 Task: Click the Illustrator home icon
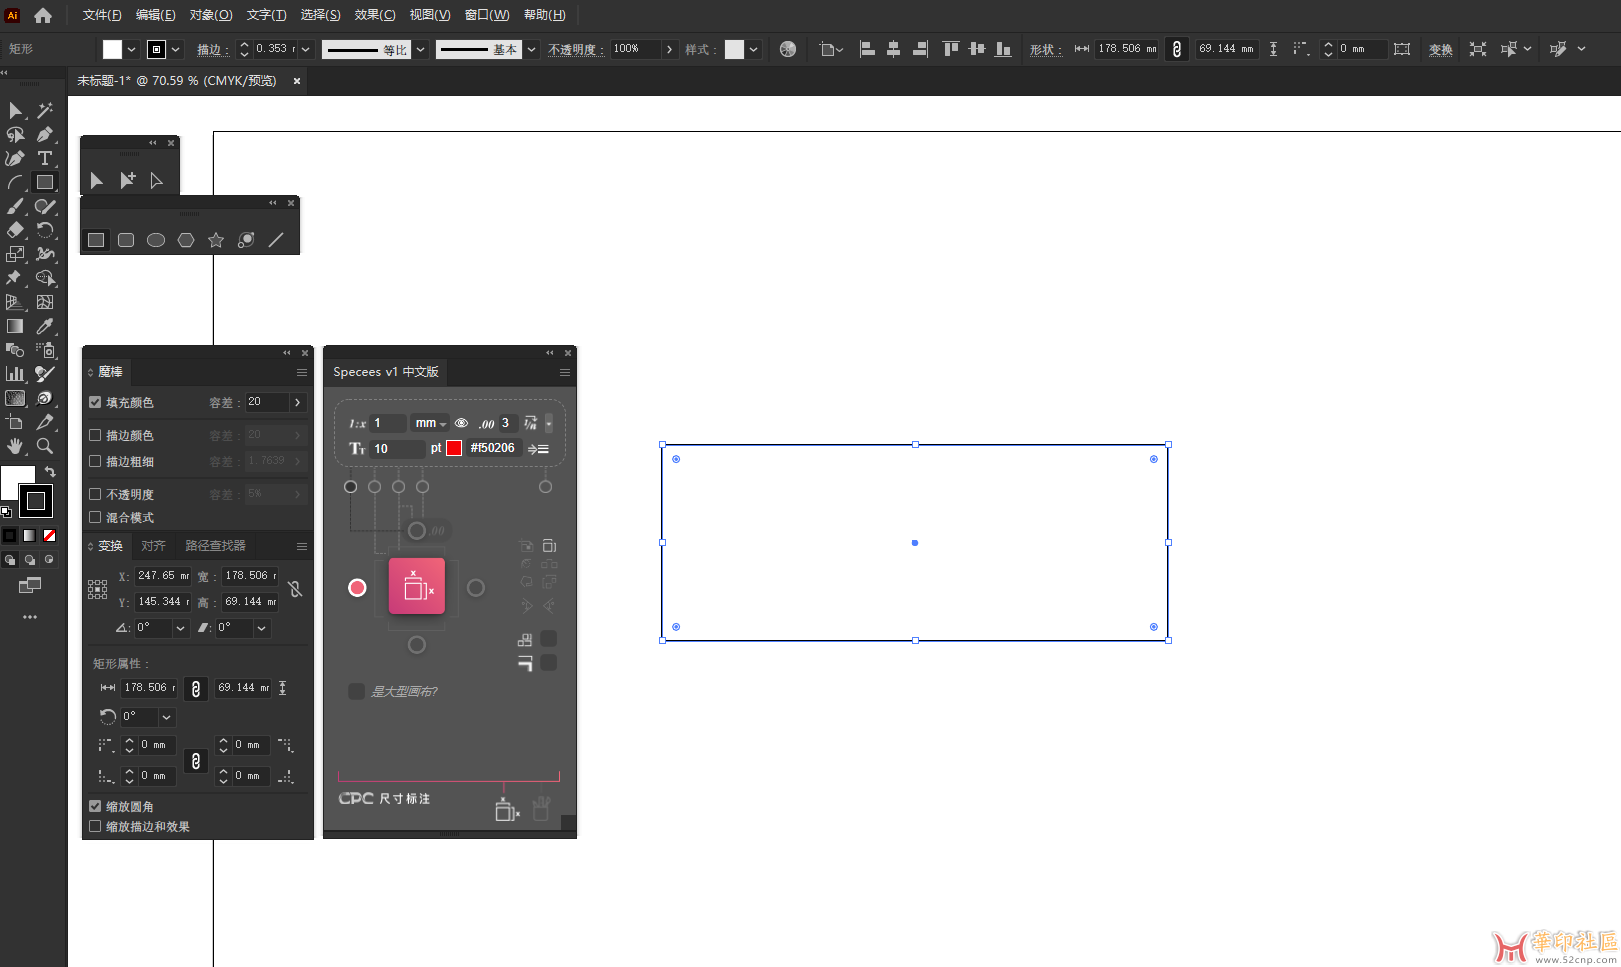(x=43, y=15)
